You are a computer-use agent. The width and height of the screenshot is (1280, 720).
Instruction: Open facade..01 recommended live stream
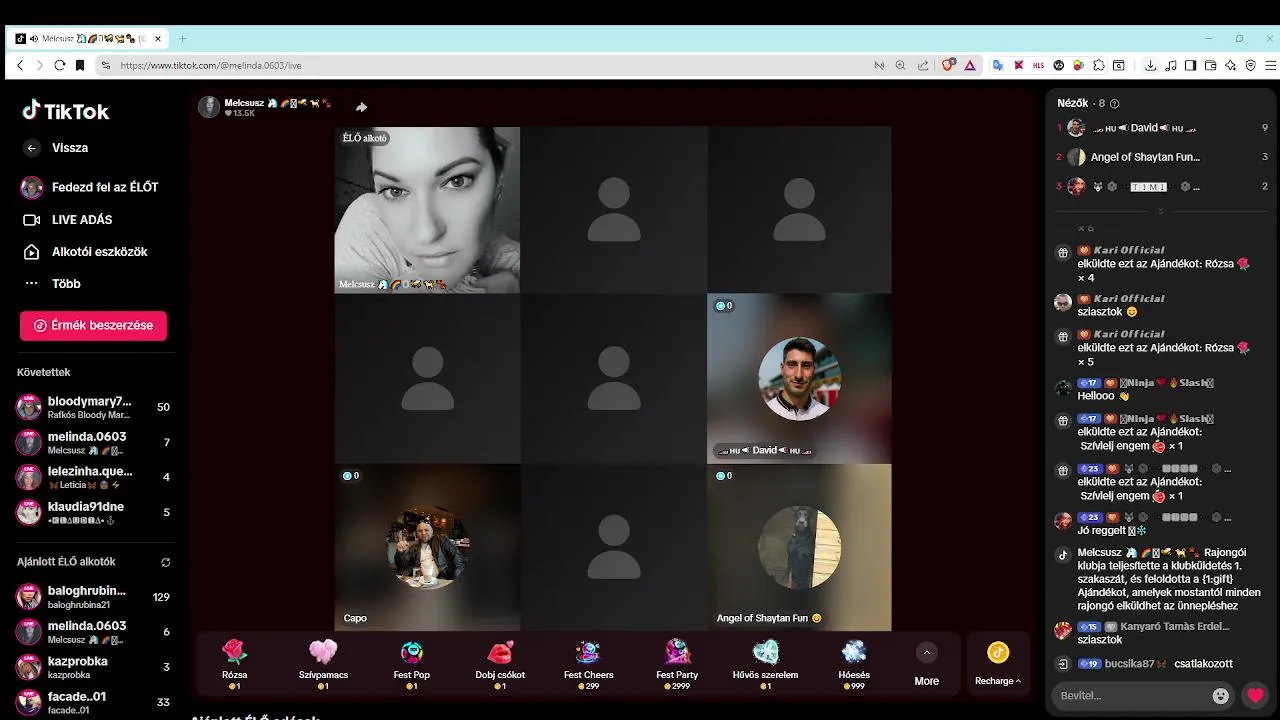coord(93,702)
